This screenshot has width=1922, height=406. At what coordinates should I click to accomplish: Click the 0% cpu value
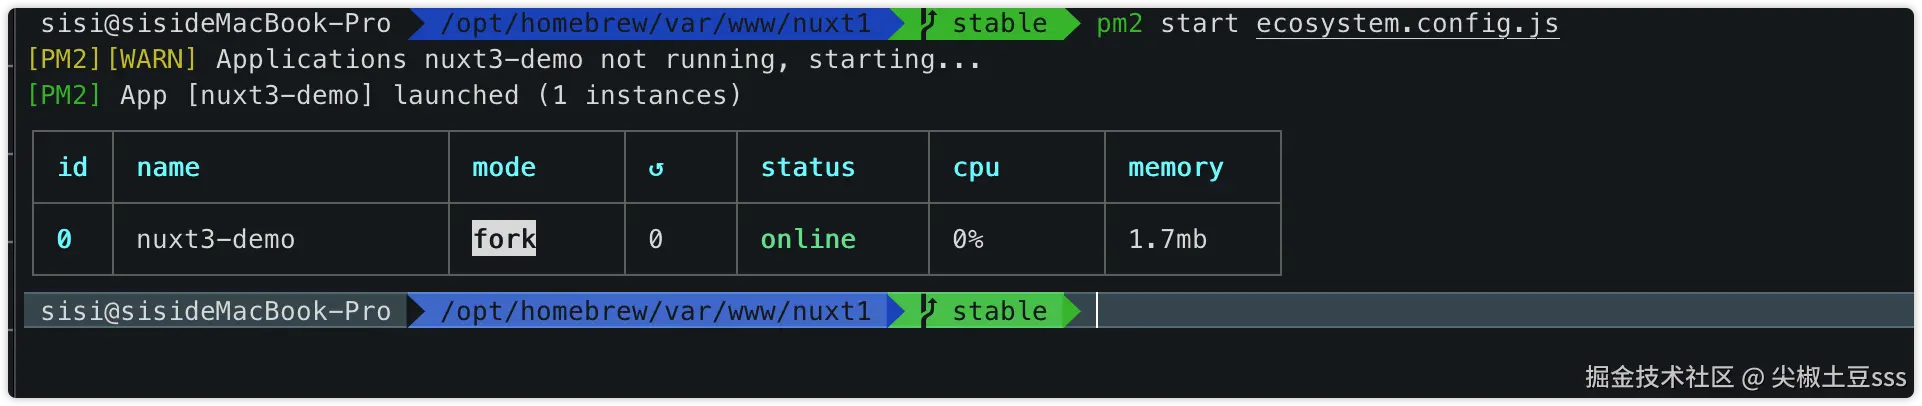tap(968, 239)
